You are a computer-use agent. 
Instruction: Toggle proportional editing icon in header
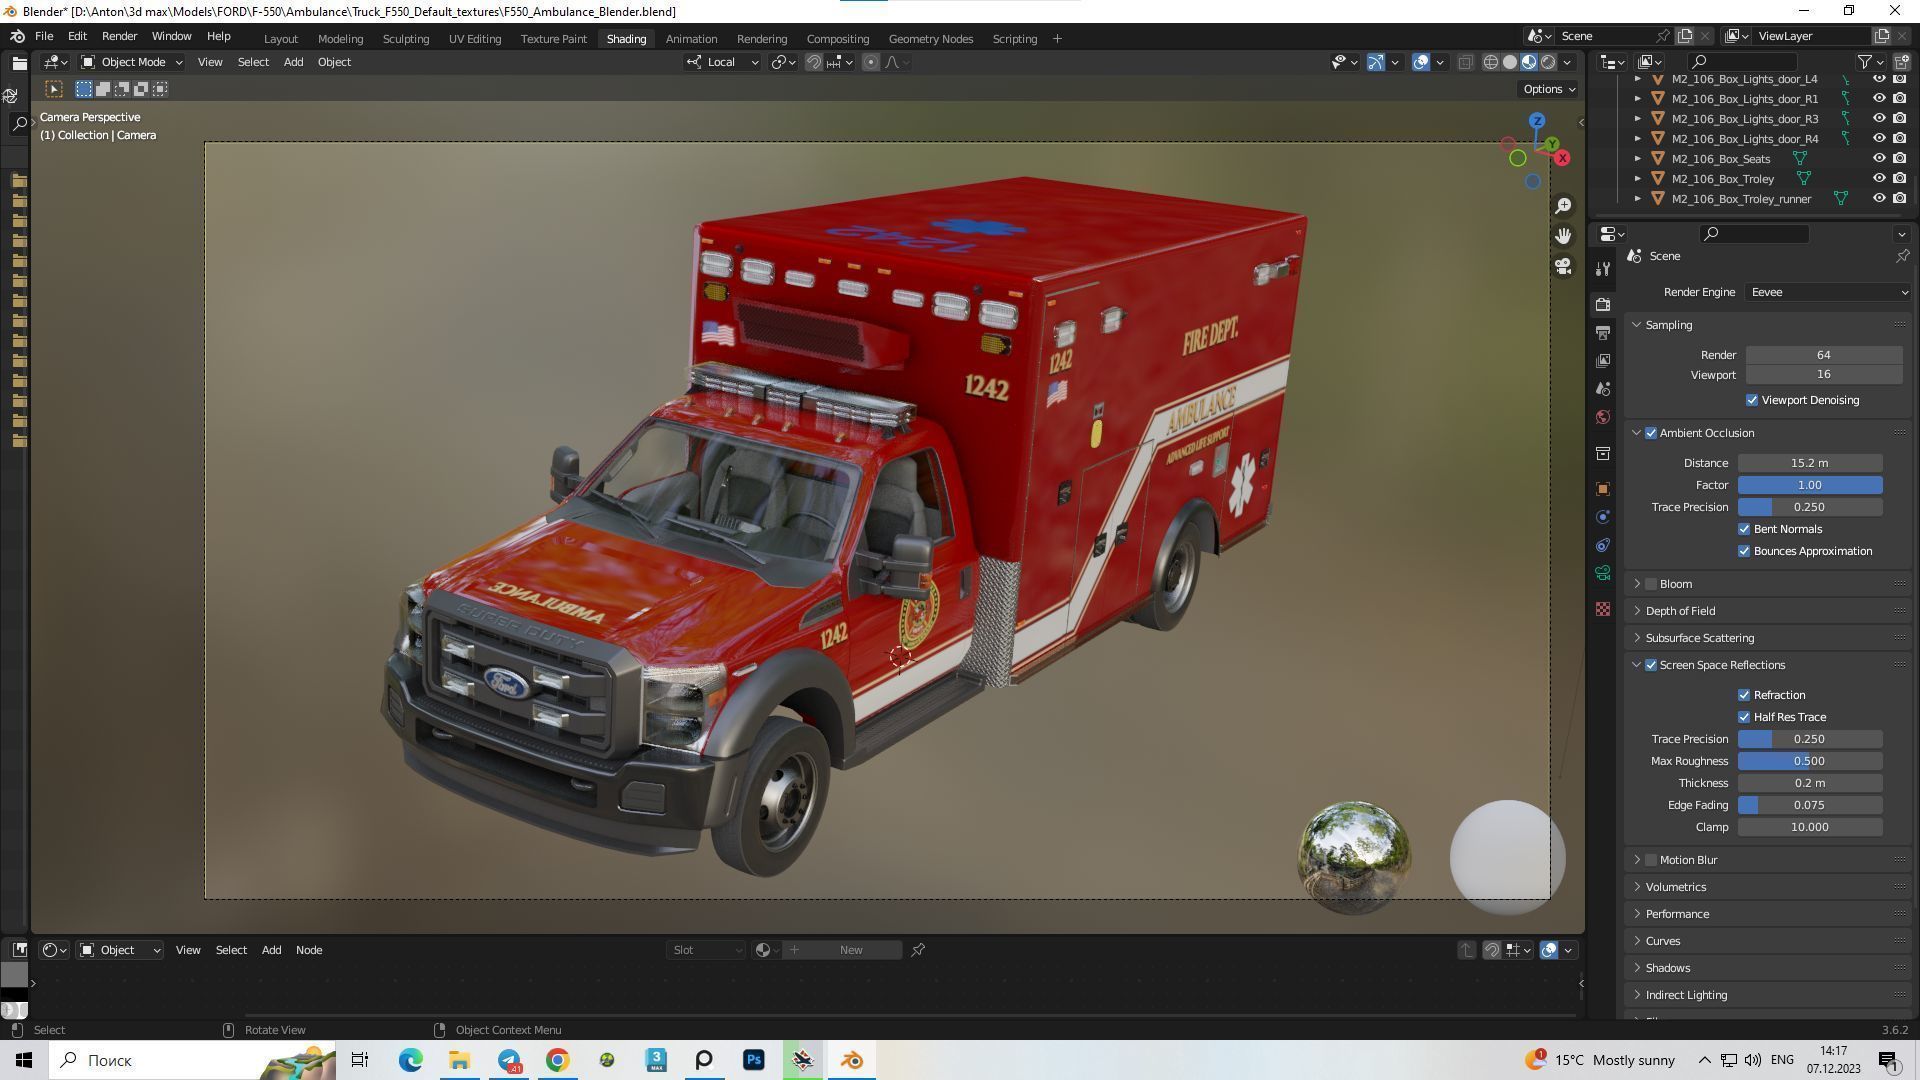pyautogui.click(x=871, y=62)
